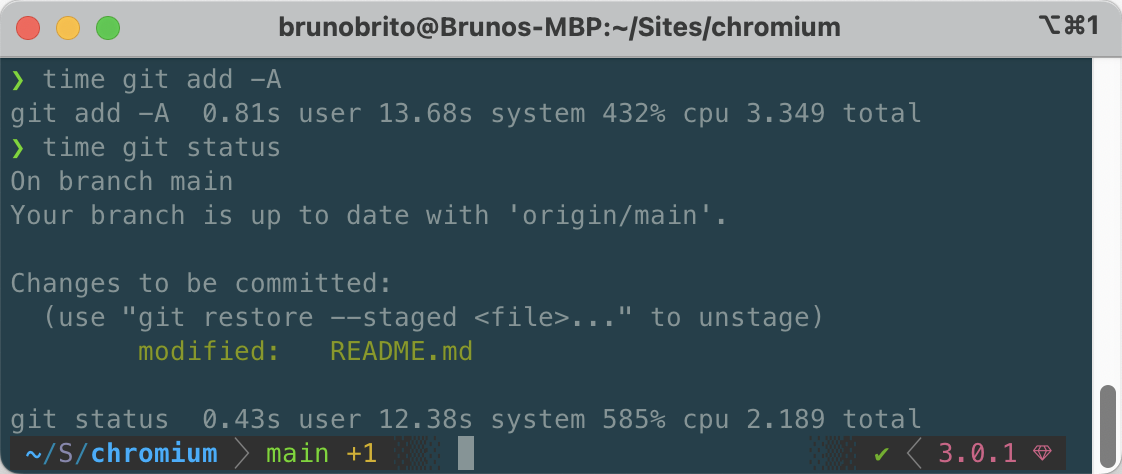1122x474 pixels.
Task: Click the green checkmark status icon
Action: click(x=881, y=454)
